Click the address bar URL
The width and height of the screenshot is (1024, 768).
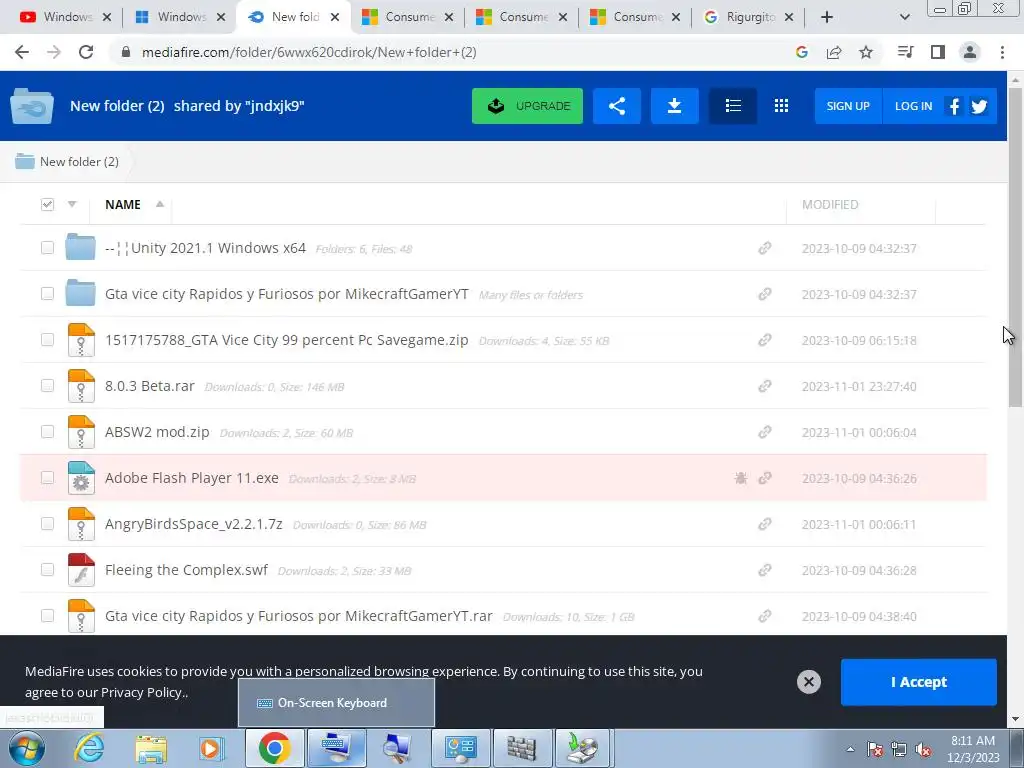point(309,52)
